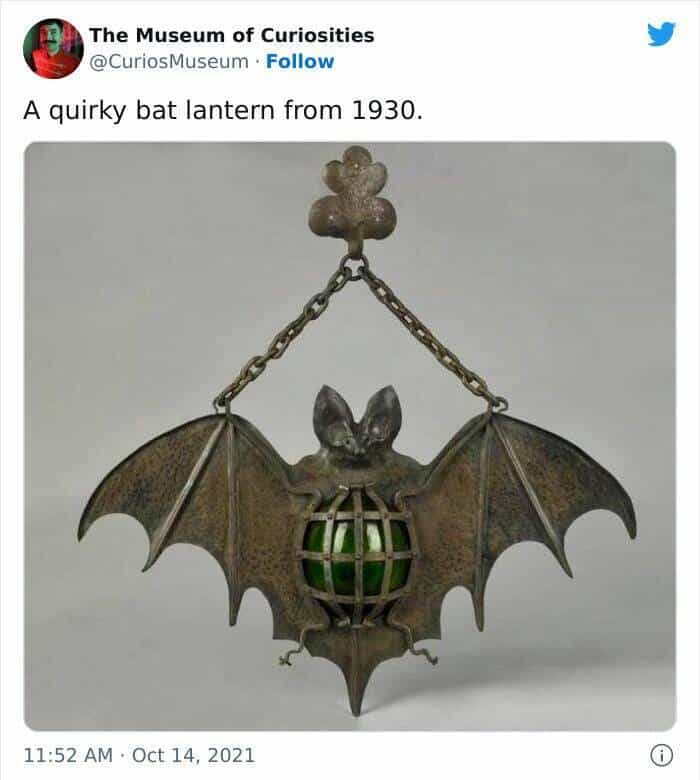This screenshot has width=700, height=780.
Task: Follow the CuriosMuseum account
Action: click(x=300, y=61)
